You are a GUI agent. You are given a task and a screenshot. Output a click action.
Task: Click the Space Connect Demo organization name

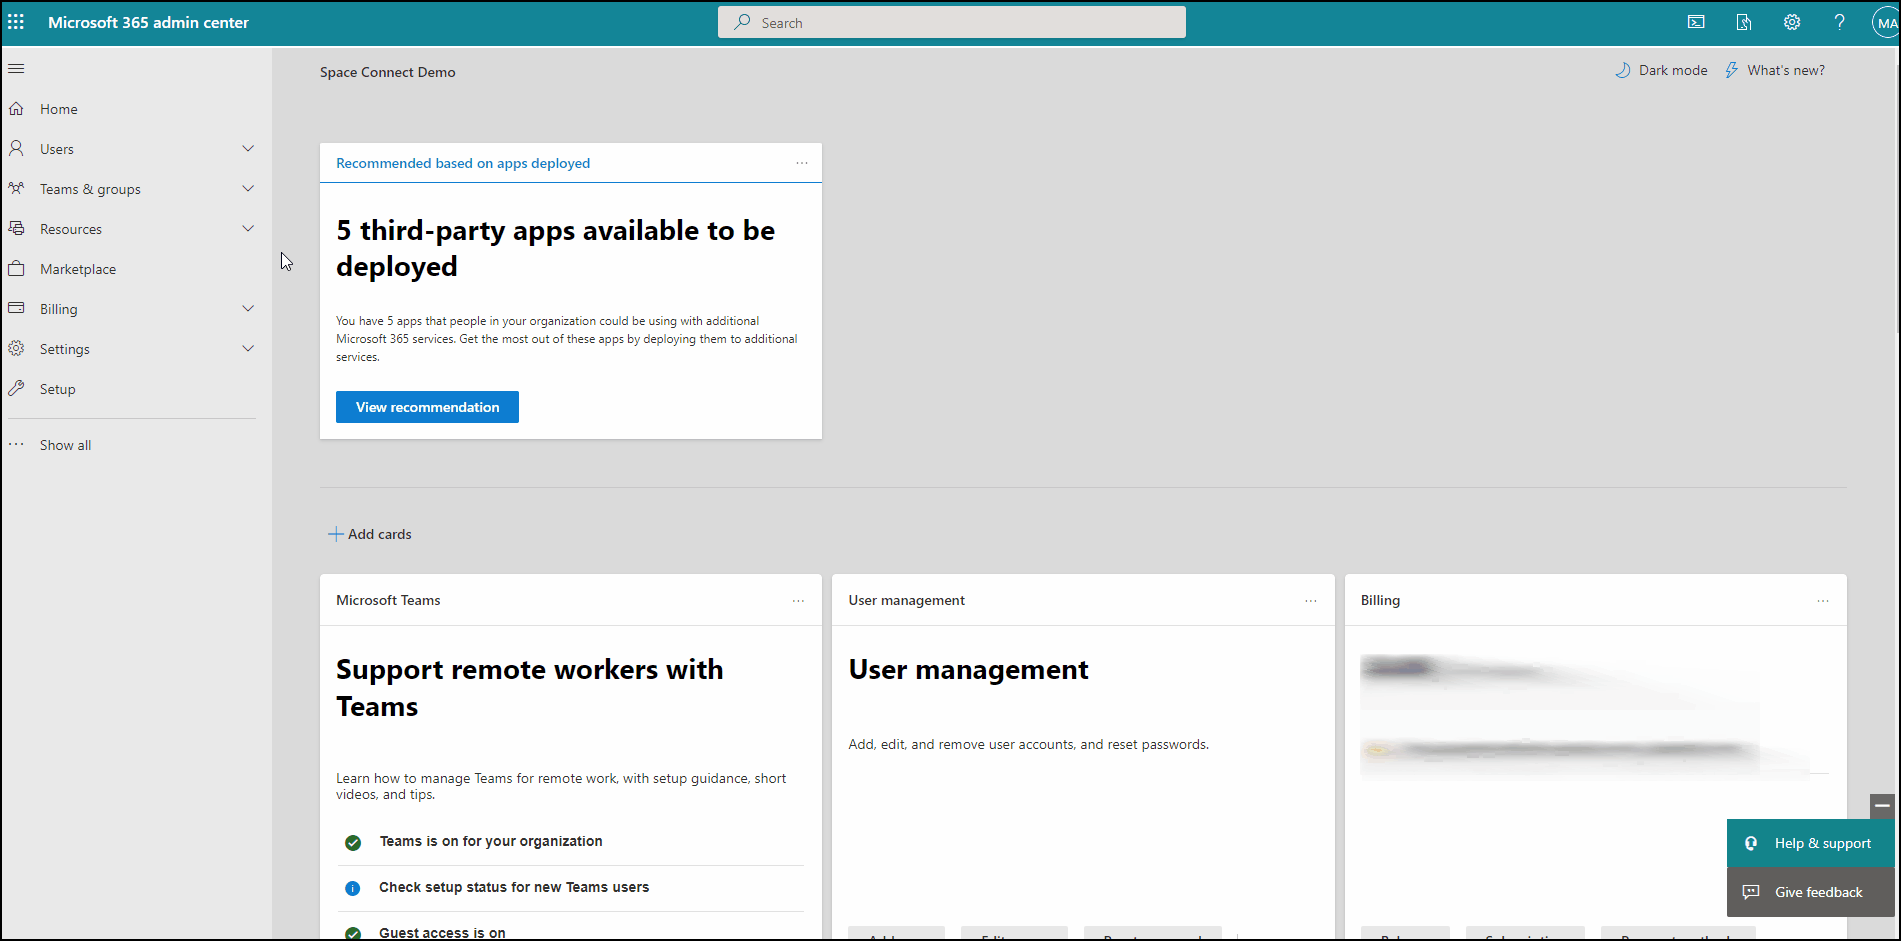click(388, 72)
